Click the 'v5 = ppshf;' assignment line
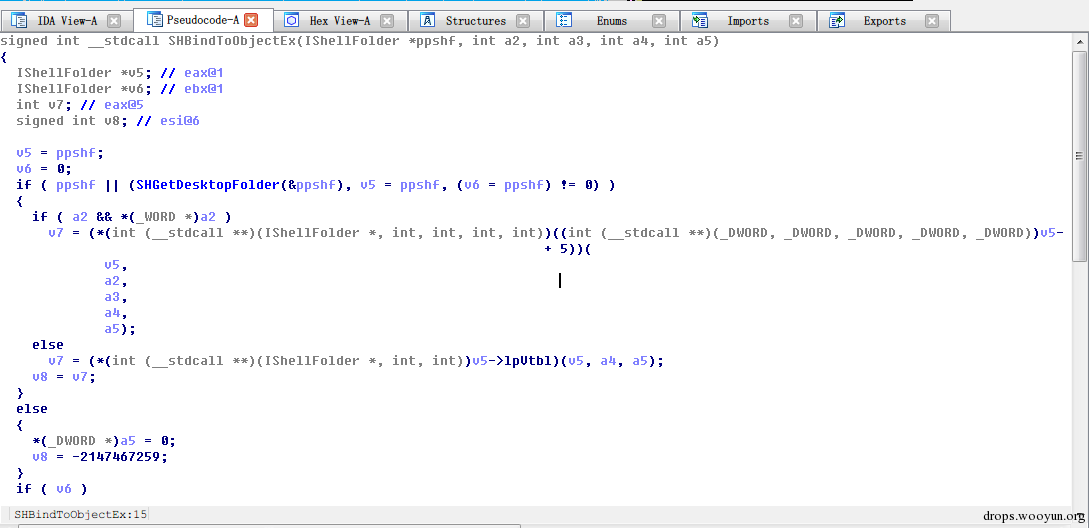1089x528 pixels. point(60,153)
